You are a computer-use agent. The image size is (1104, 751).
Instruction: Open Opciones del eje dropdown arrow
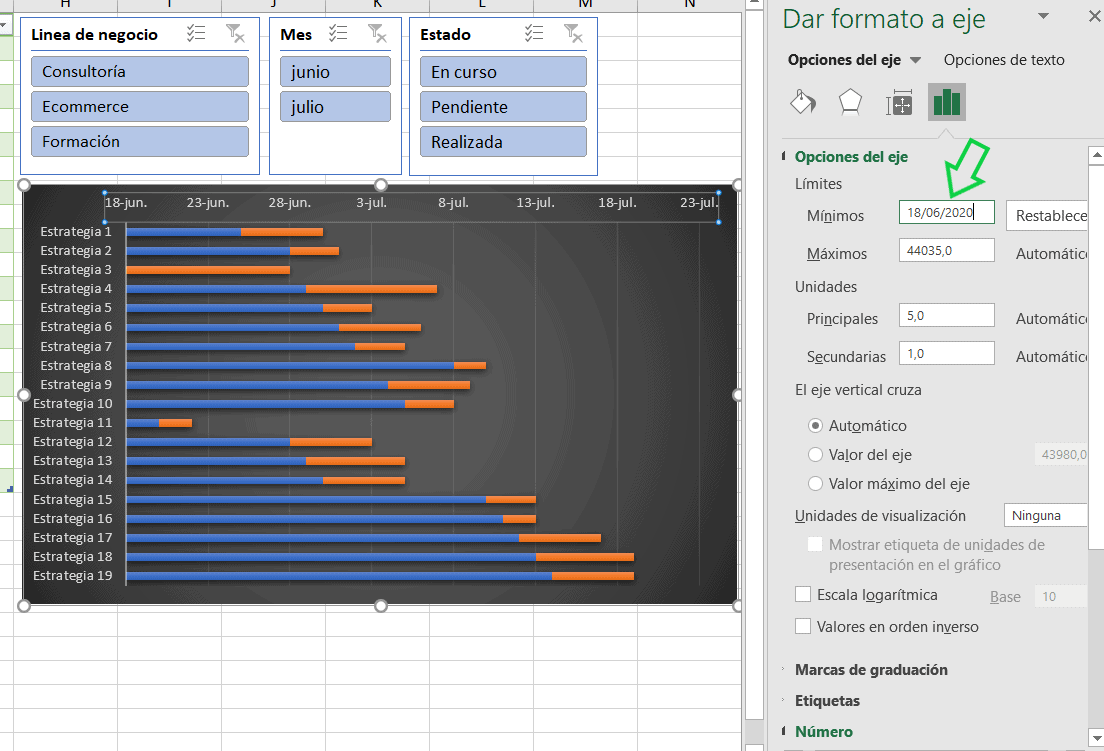pyautogui.click(x=915, y=61)
